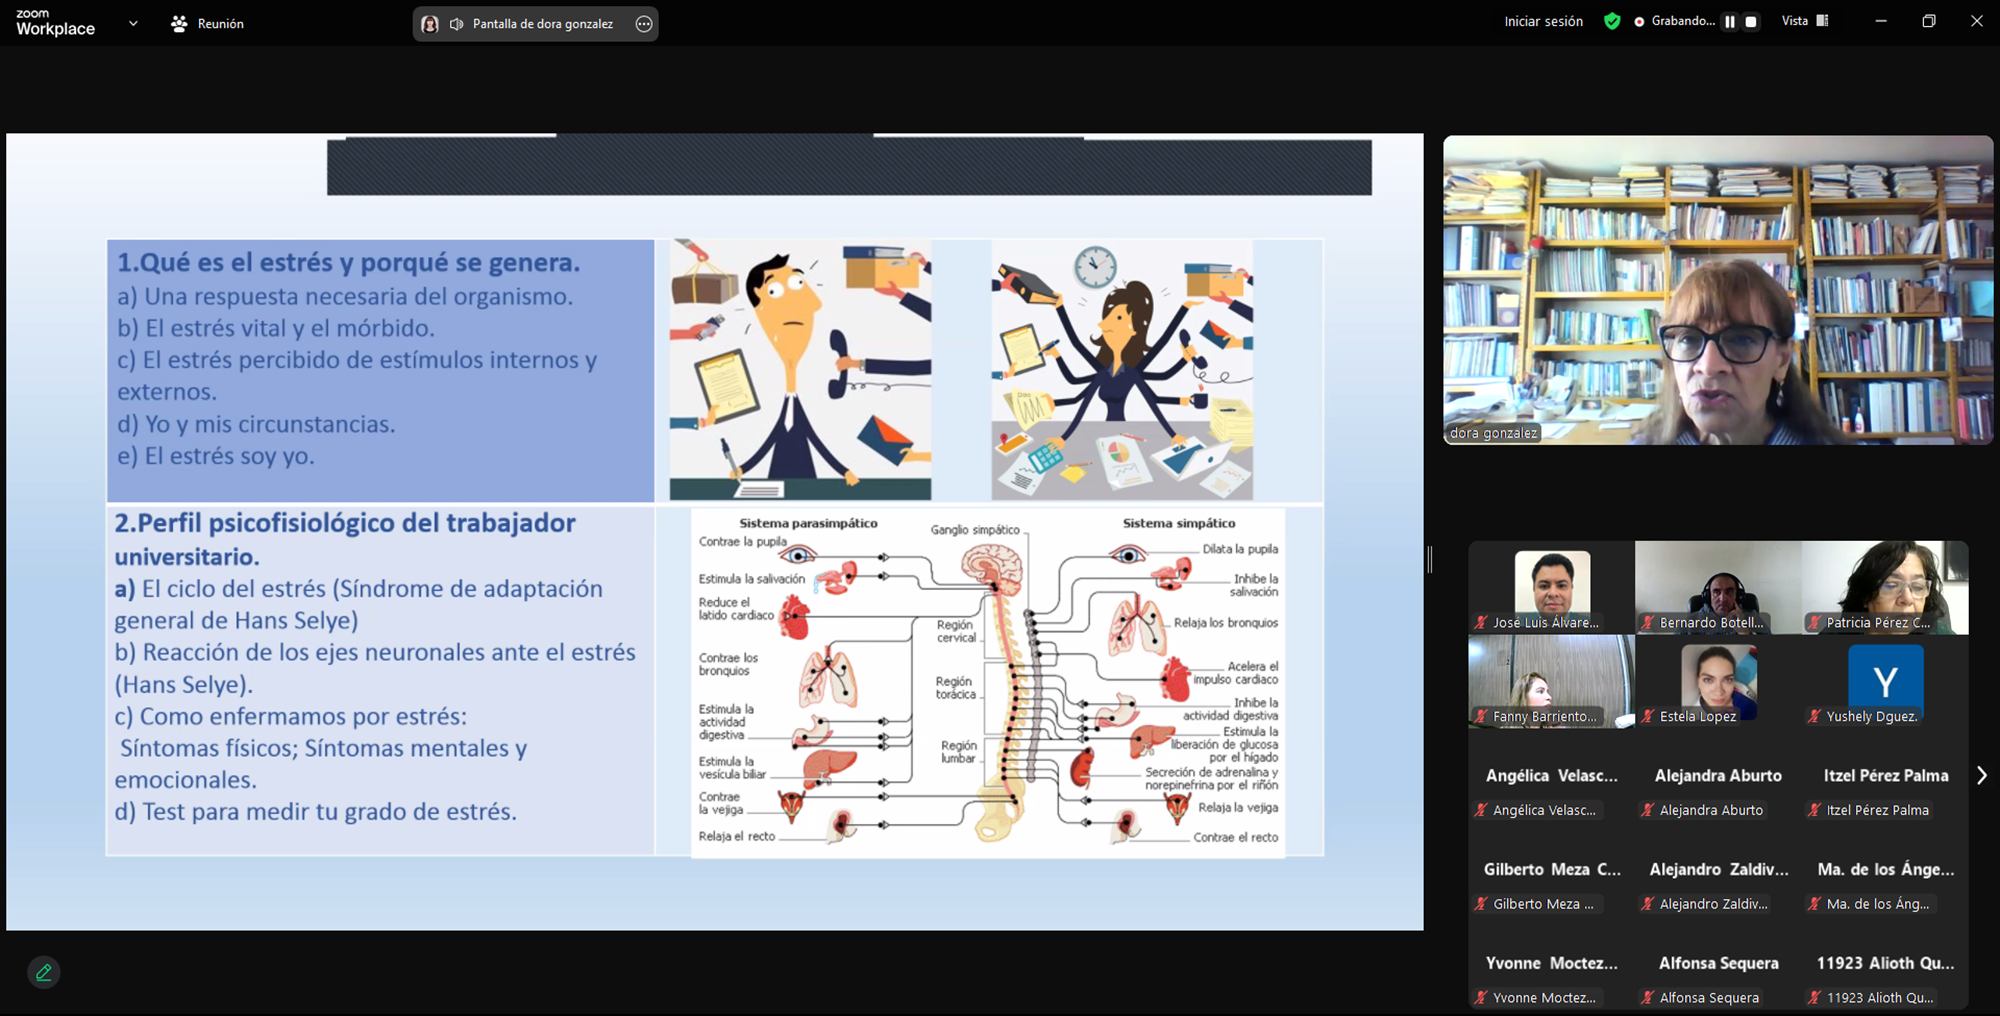Viewport: 2000px width, 1016px height.
Task: Open the Zoom Workplace dropdown arrow
Action: click(133, 23)
